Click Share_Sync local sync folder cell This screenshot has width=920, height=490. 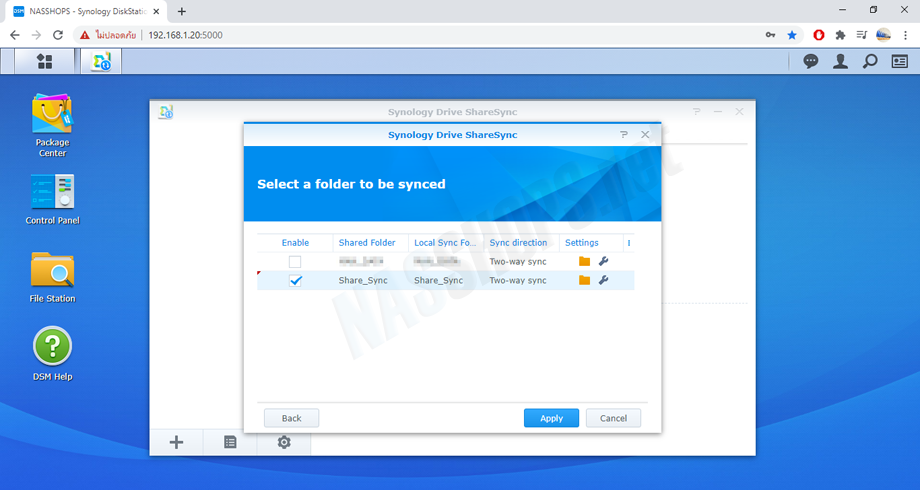tap(438, 281)
